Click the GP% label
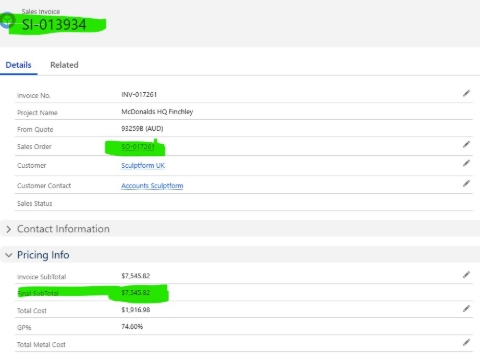This screenshot has width=480, height=360. pos(24,328)
